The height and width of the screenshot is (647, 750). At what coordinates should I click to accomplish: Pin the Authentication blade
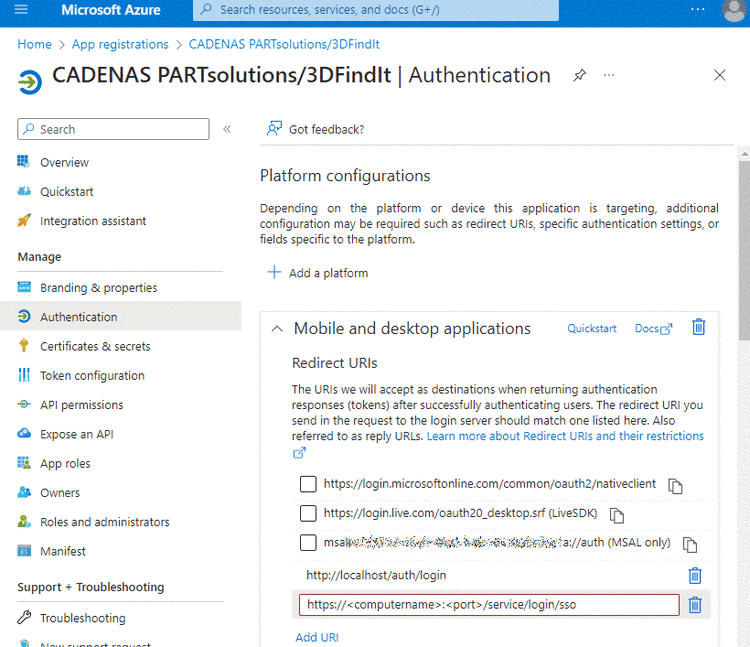(x=579, y=75)
